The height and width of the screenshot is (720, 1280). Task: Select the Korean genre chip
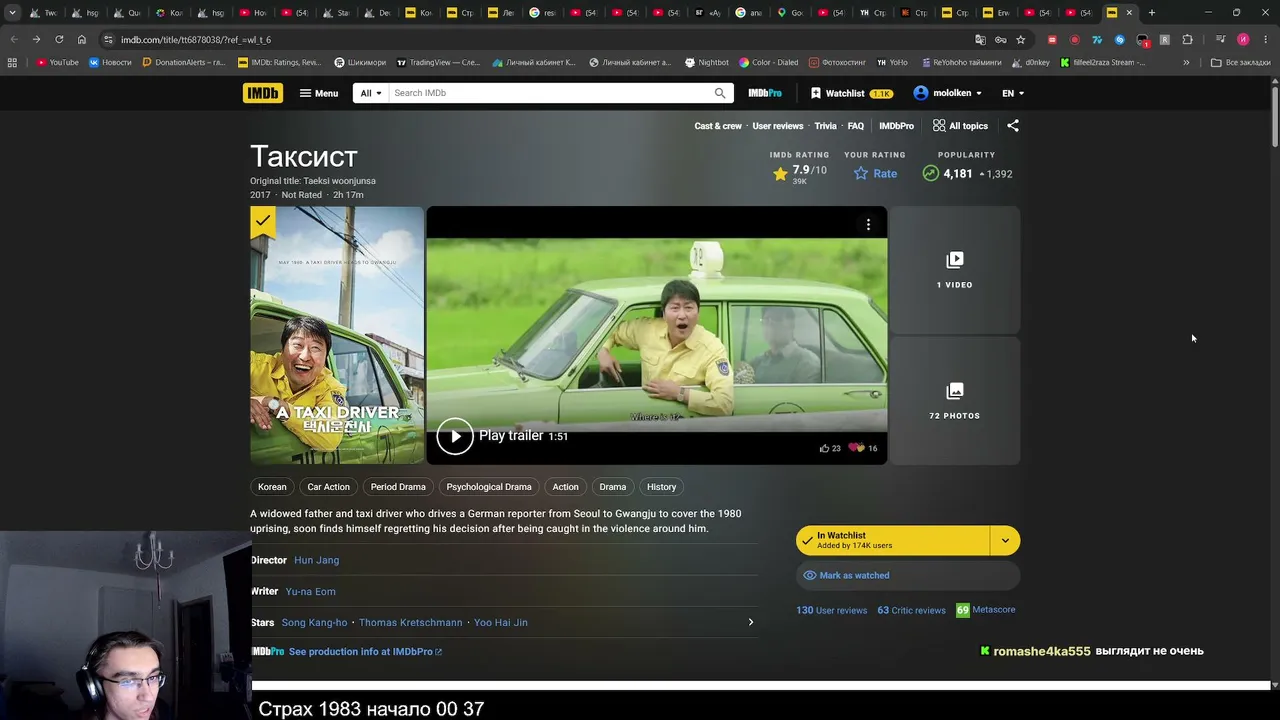pos(272,487)
